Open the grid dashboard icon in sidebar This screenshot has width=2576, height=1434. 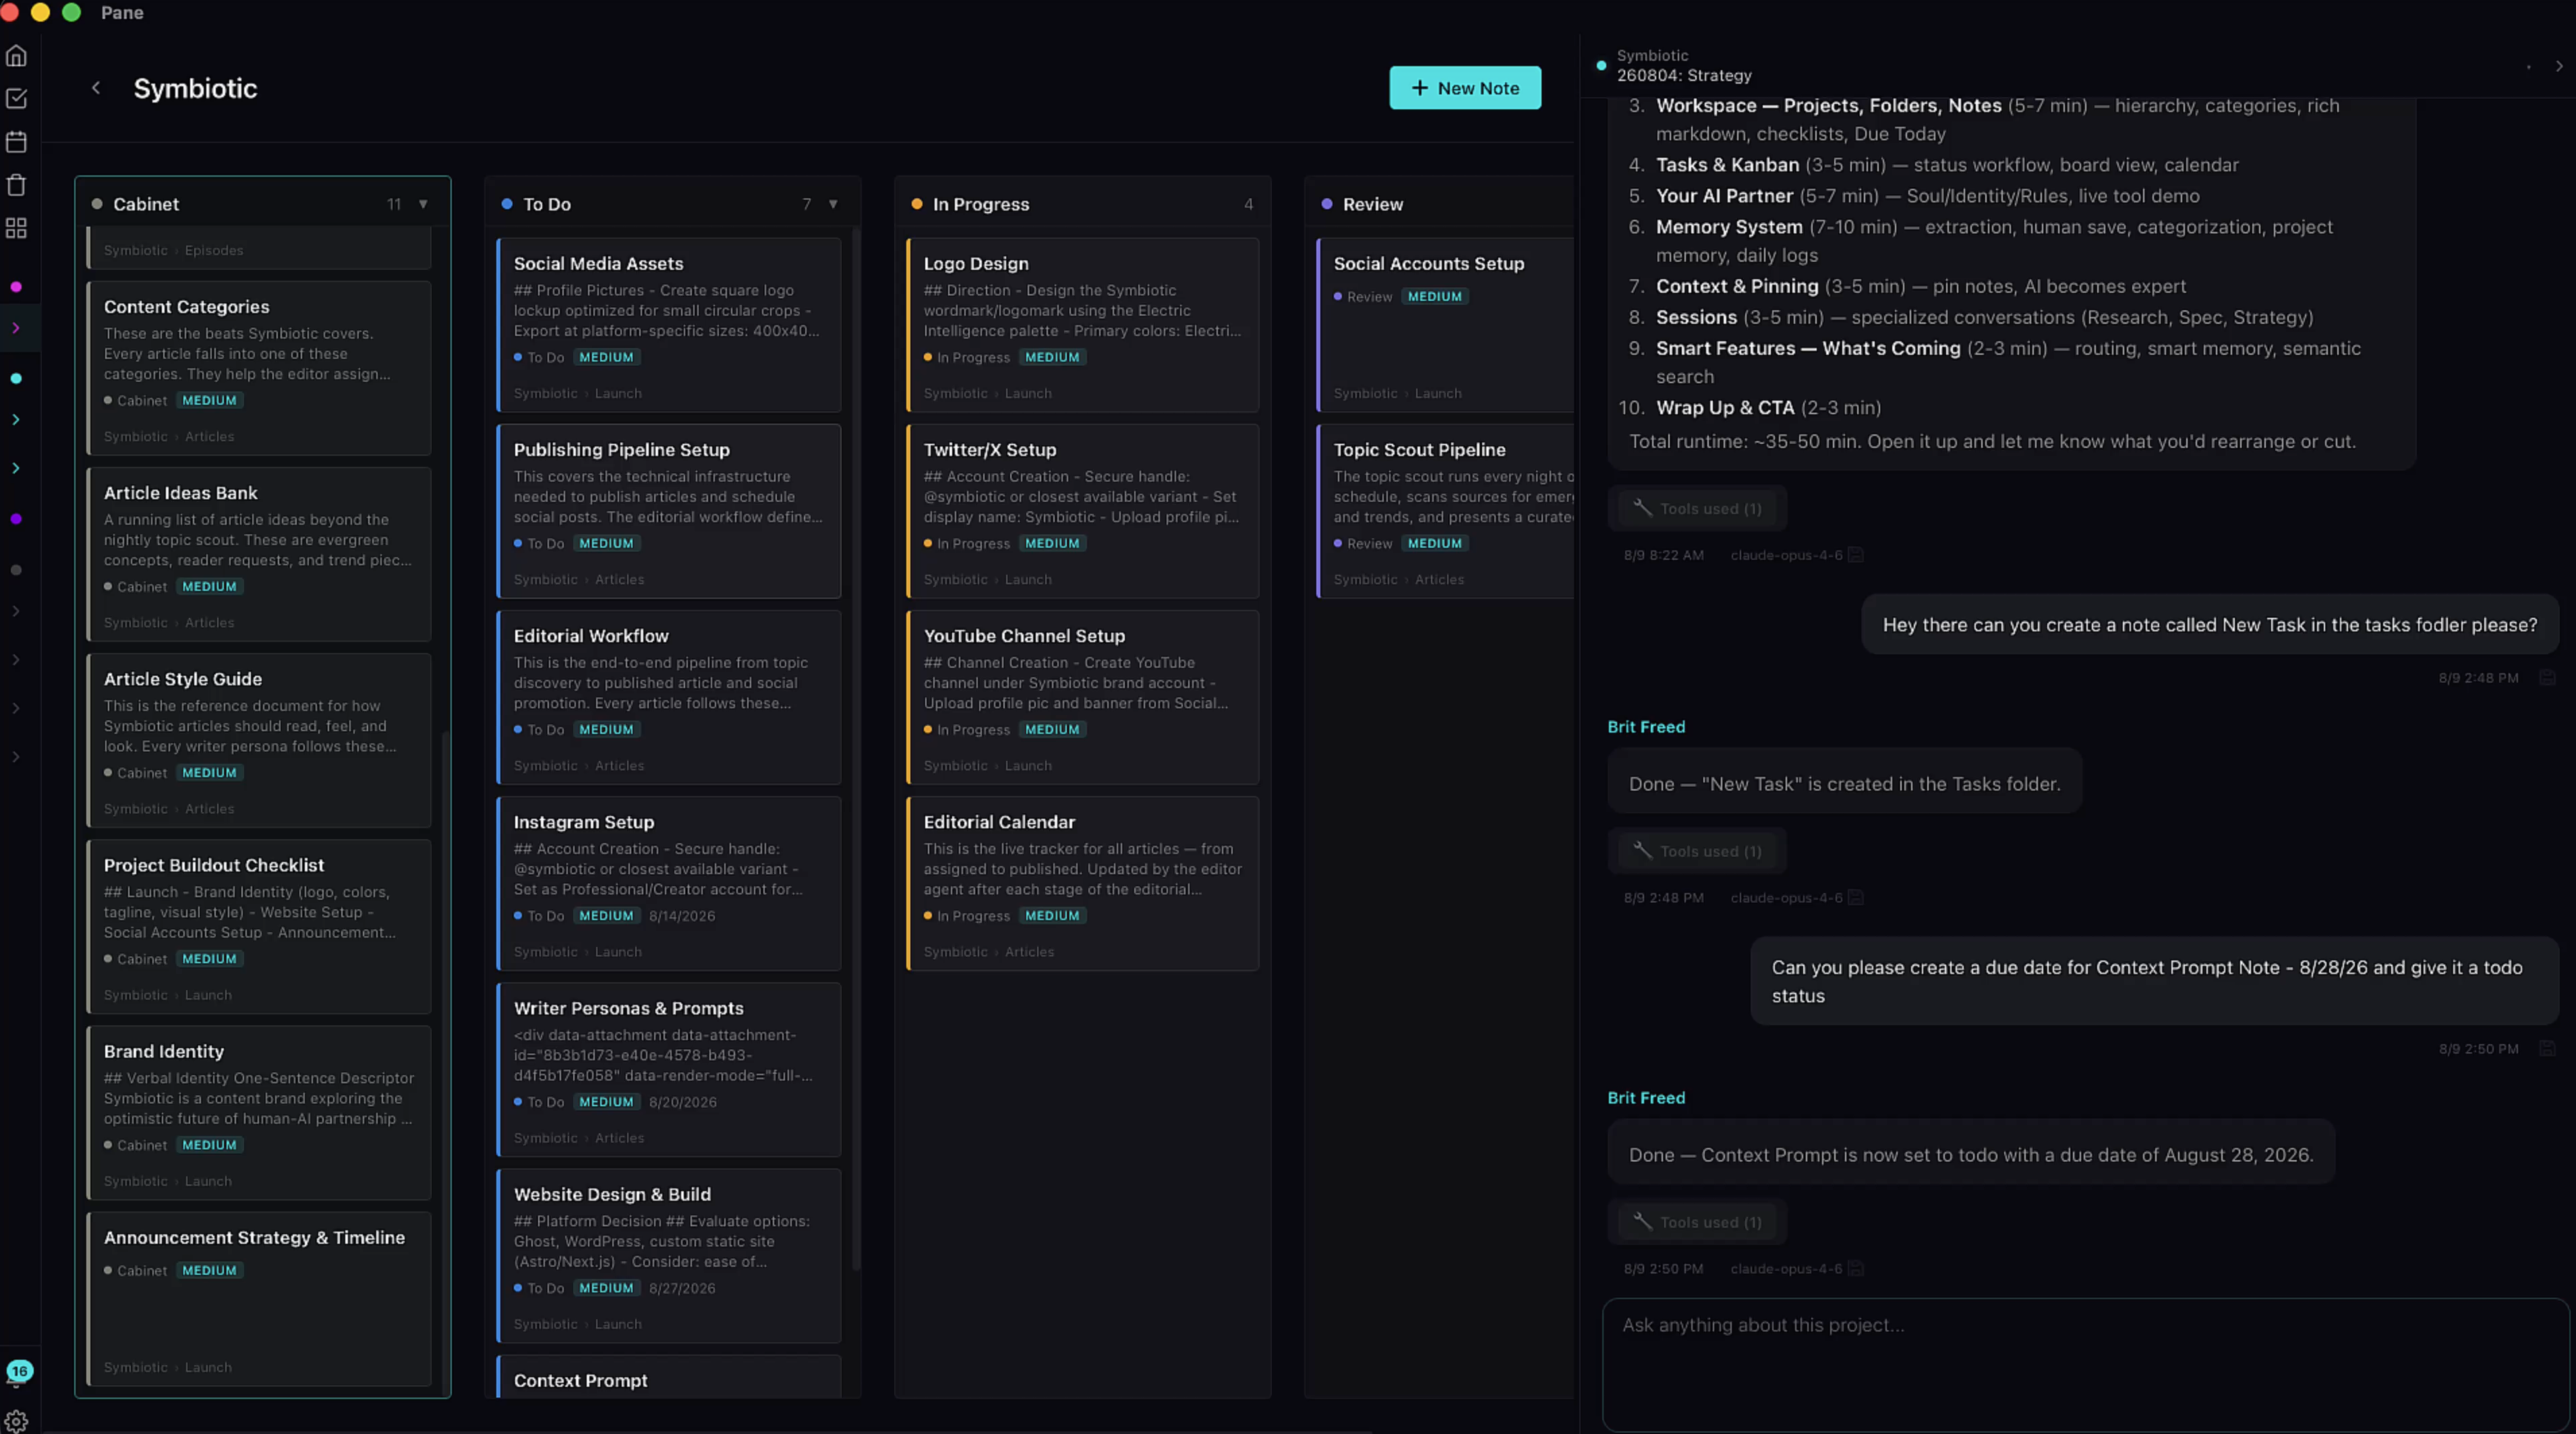(x=16, y=228)
